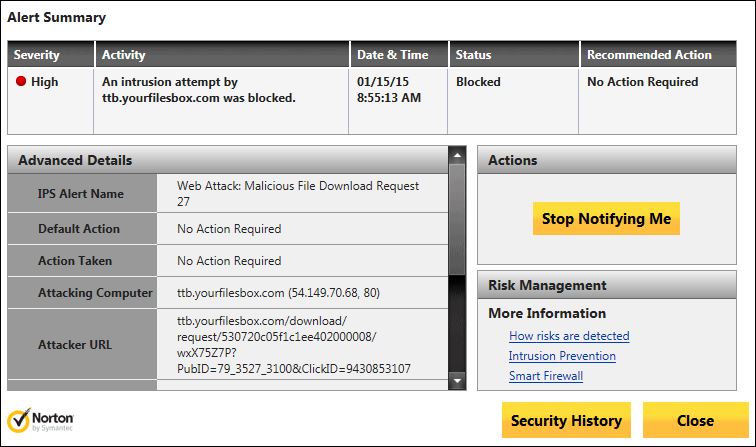
Task: Click the 01/15/15 8:55:13 AM timestamp
Action: click(389, 90)
